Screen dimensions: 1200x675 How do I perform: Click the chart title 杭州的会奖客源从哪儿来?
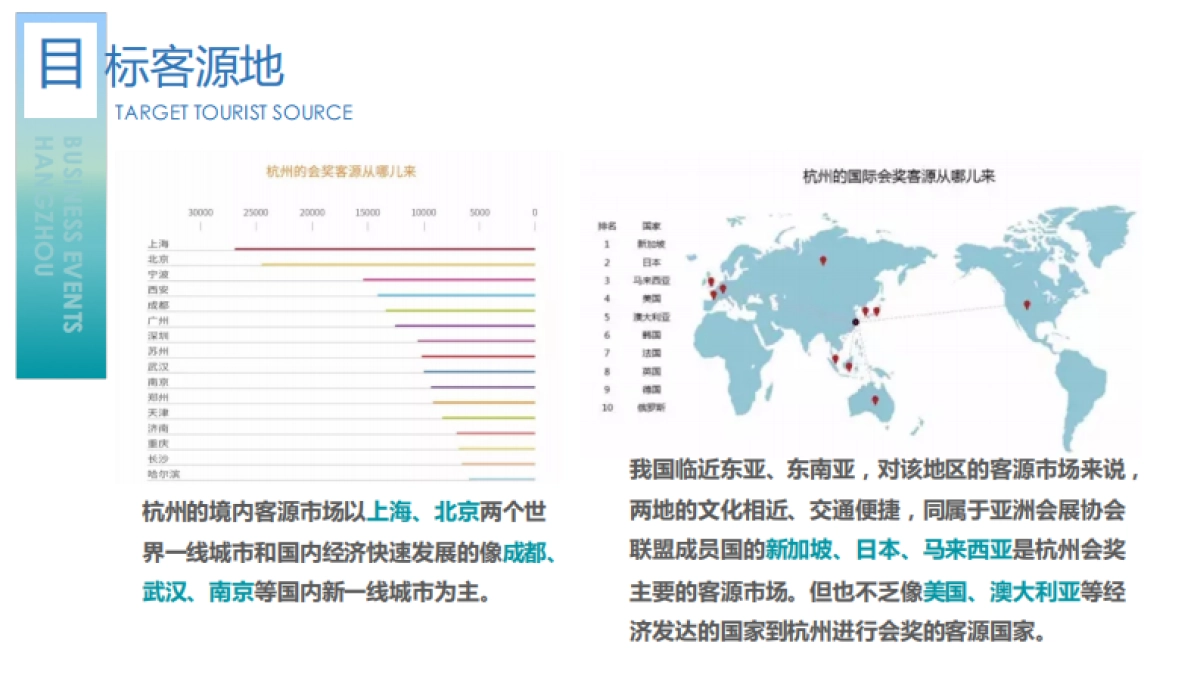click(341, 171)
